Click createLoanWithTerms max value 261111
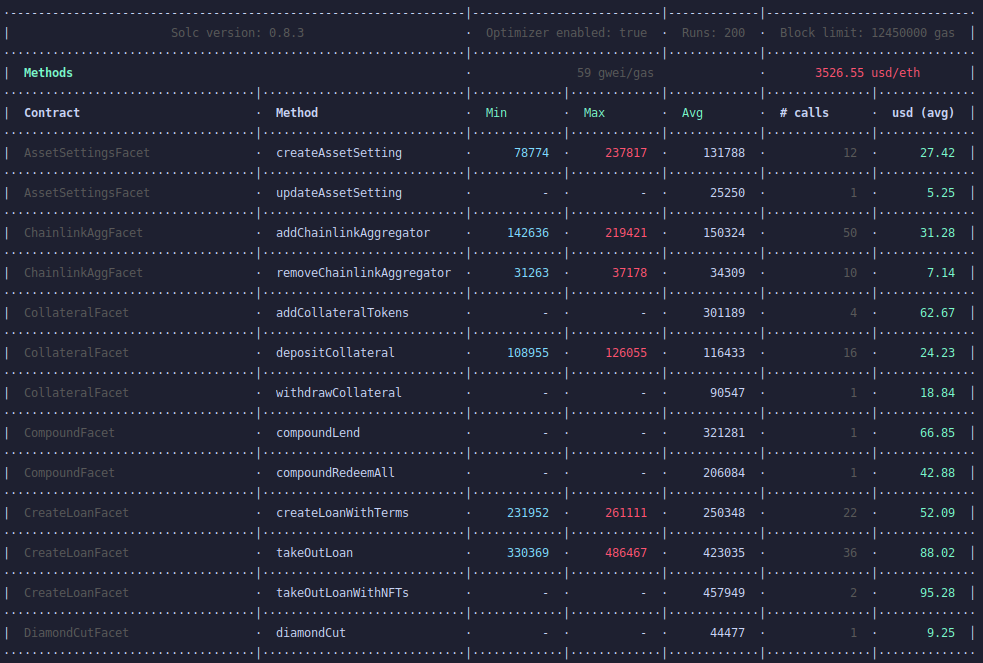This screenshot has width=983, height=663. coord(626,513)
